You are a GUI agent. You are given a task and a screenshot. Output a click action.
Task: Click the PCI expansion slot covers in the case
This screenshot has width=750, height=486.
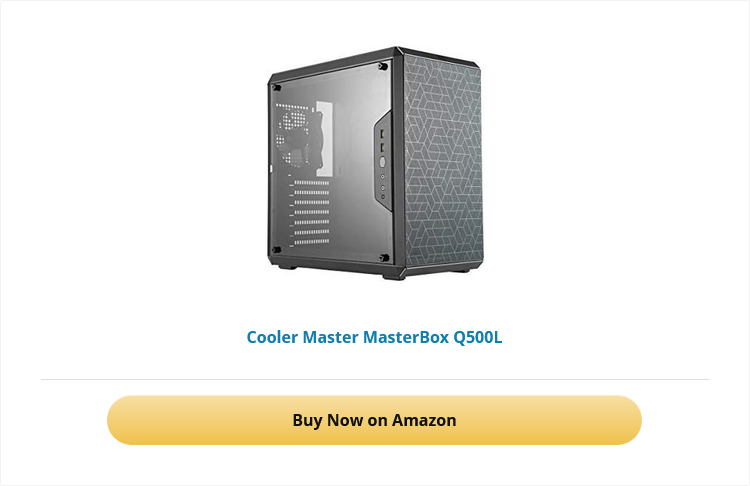(309, 213)
